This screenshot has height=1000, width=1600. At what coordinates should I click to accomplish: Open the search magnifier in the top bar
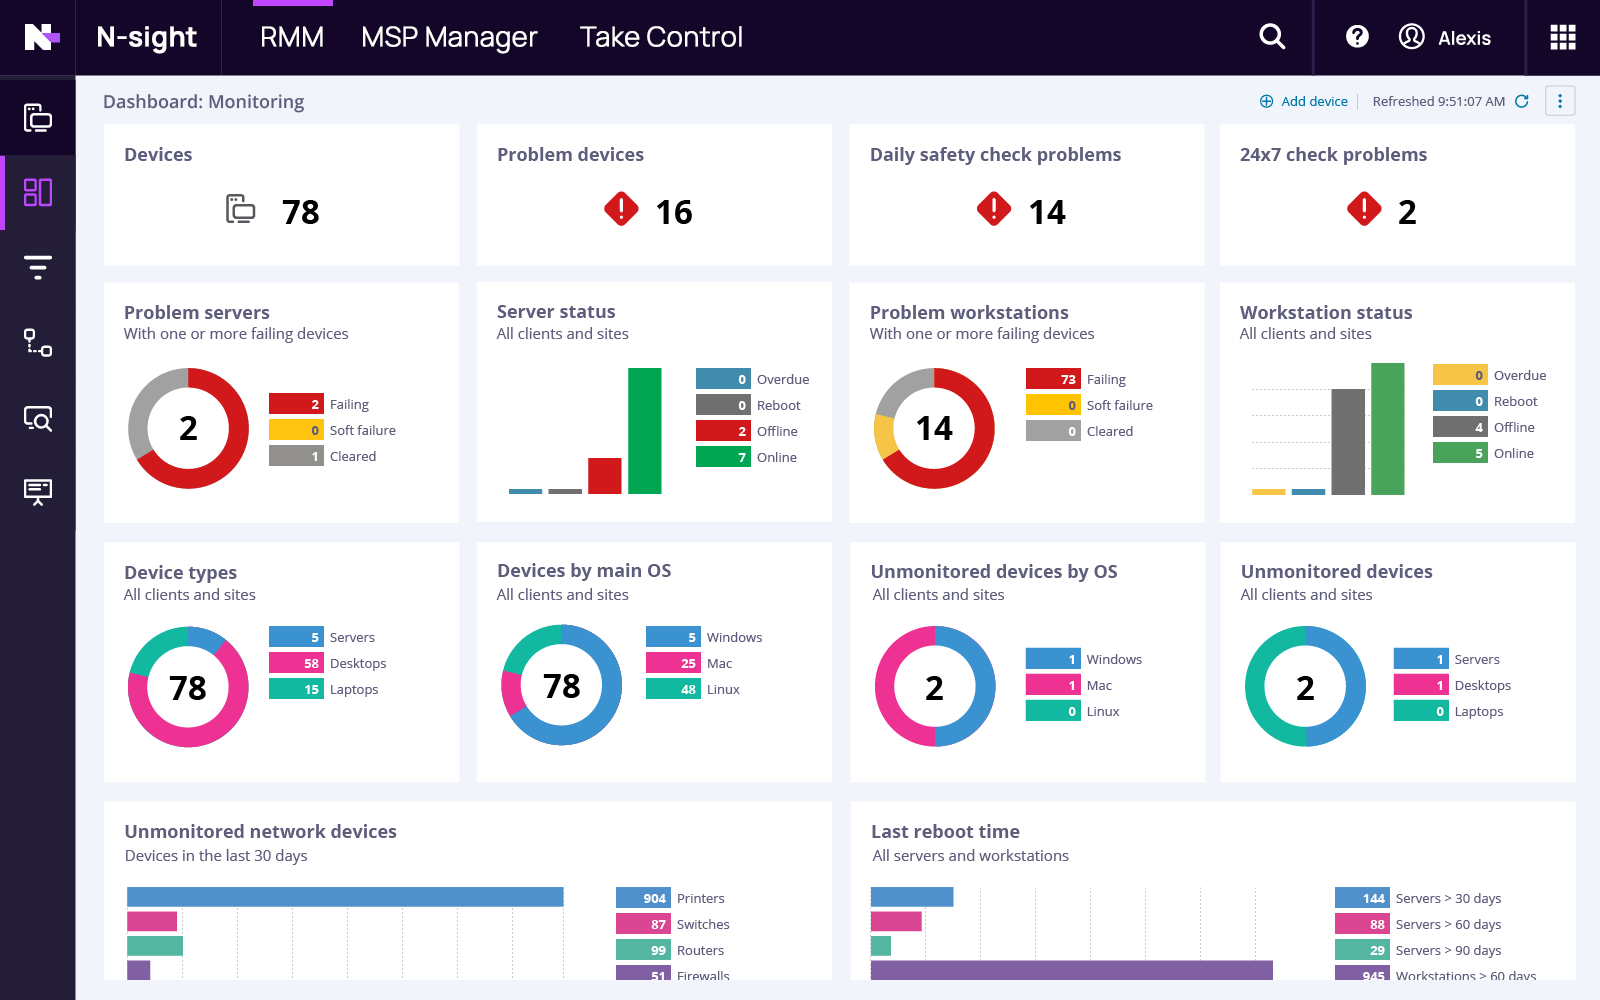[1271, 36]
